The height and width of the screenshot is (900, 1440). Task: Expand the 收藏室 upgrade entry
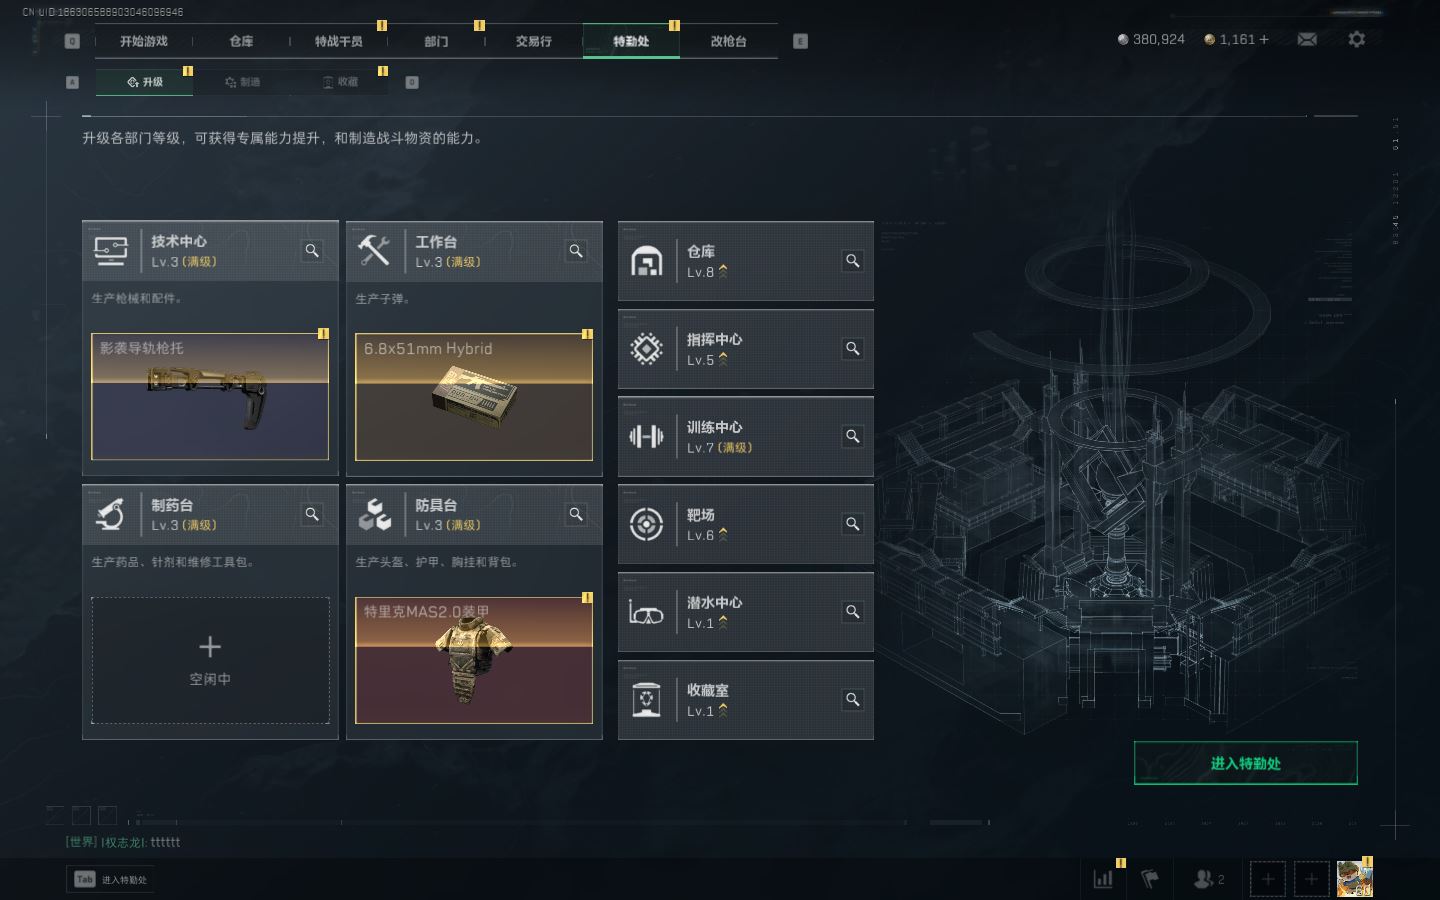(746, 700)
